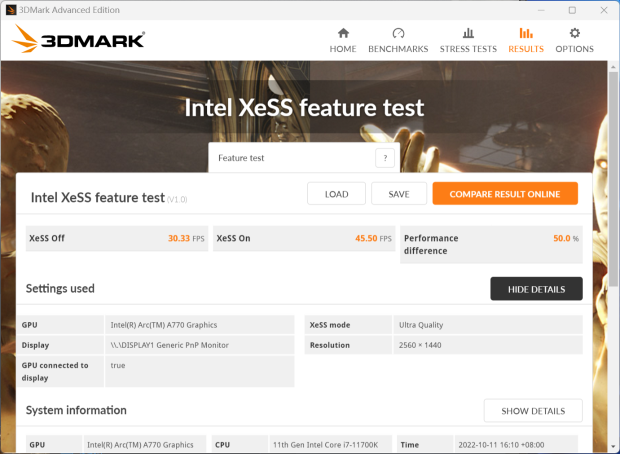Image resolution: width=620 pixels, height=454 pixels.
Task: Click the question mark help icon
Action: [x=385, y=158]
